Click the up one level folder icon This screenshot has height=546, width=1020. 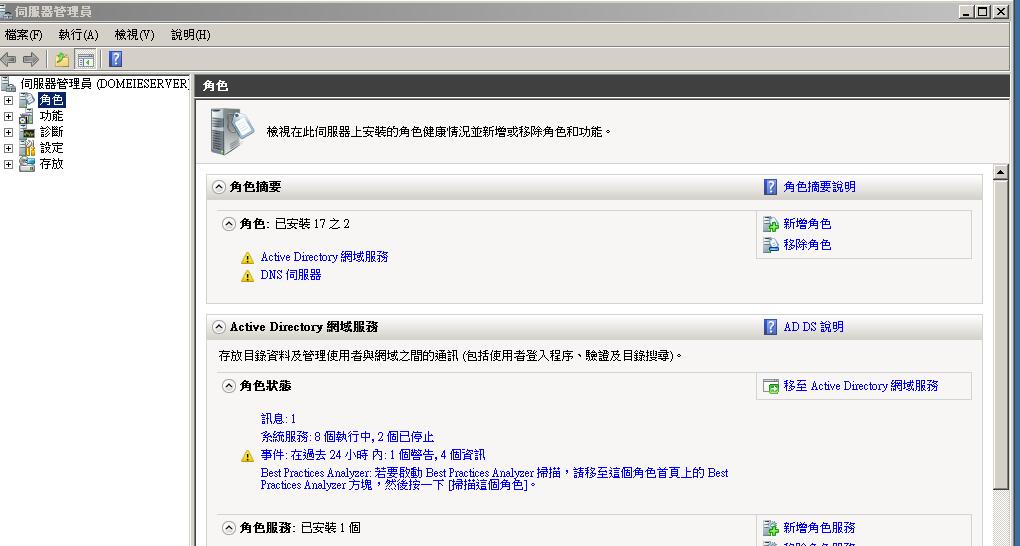(x=62, y=59)
